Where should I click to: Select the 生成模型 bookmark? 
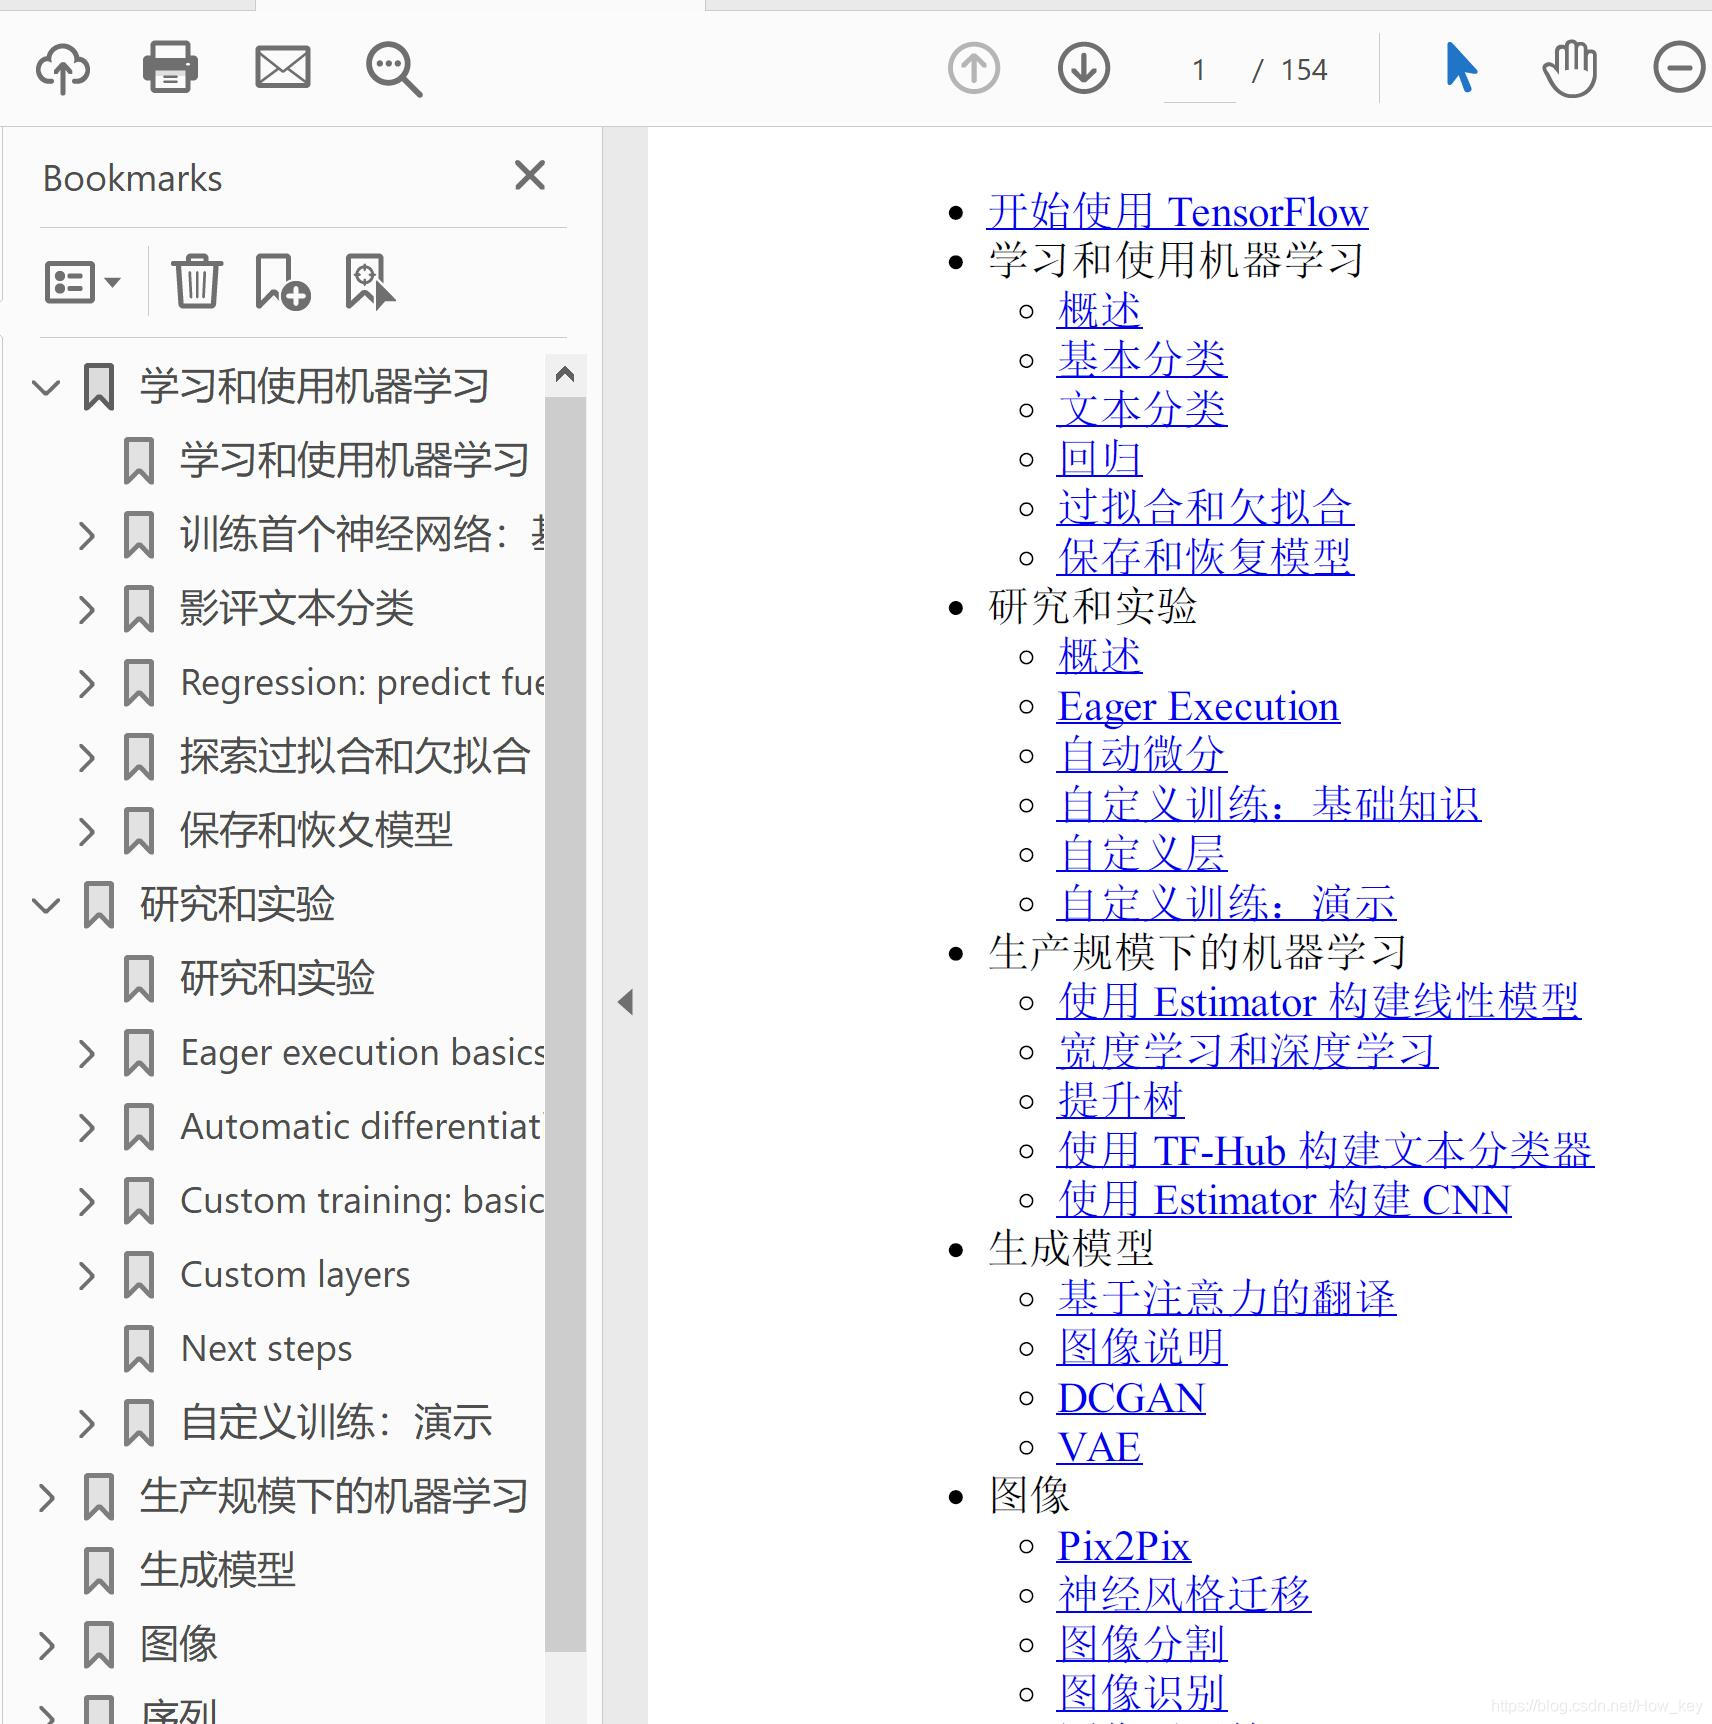pos(218,1570)
